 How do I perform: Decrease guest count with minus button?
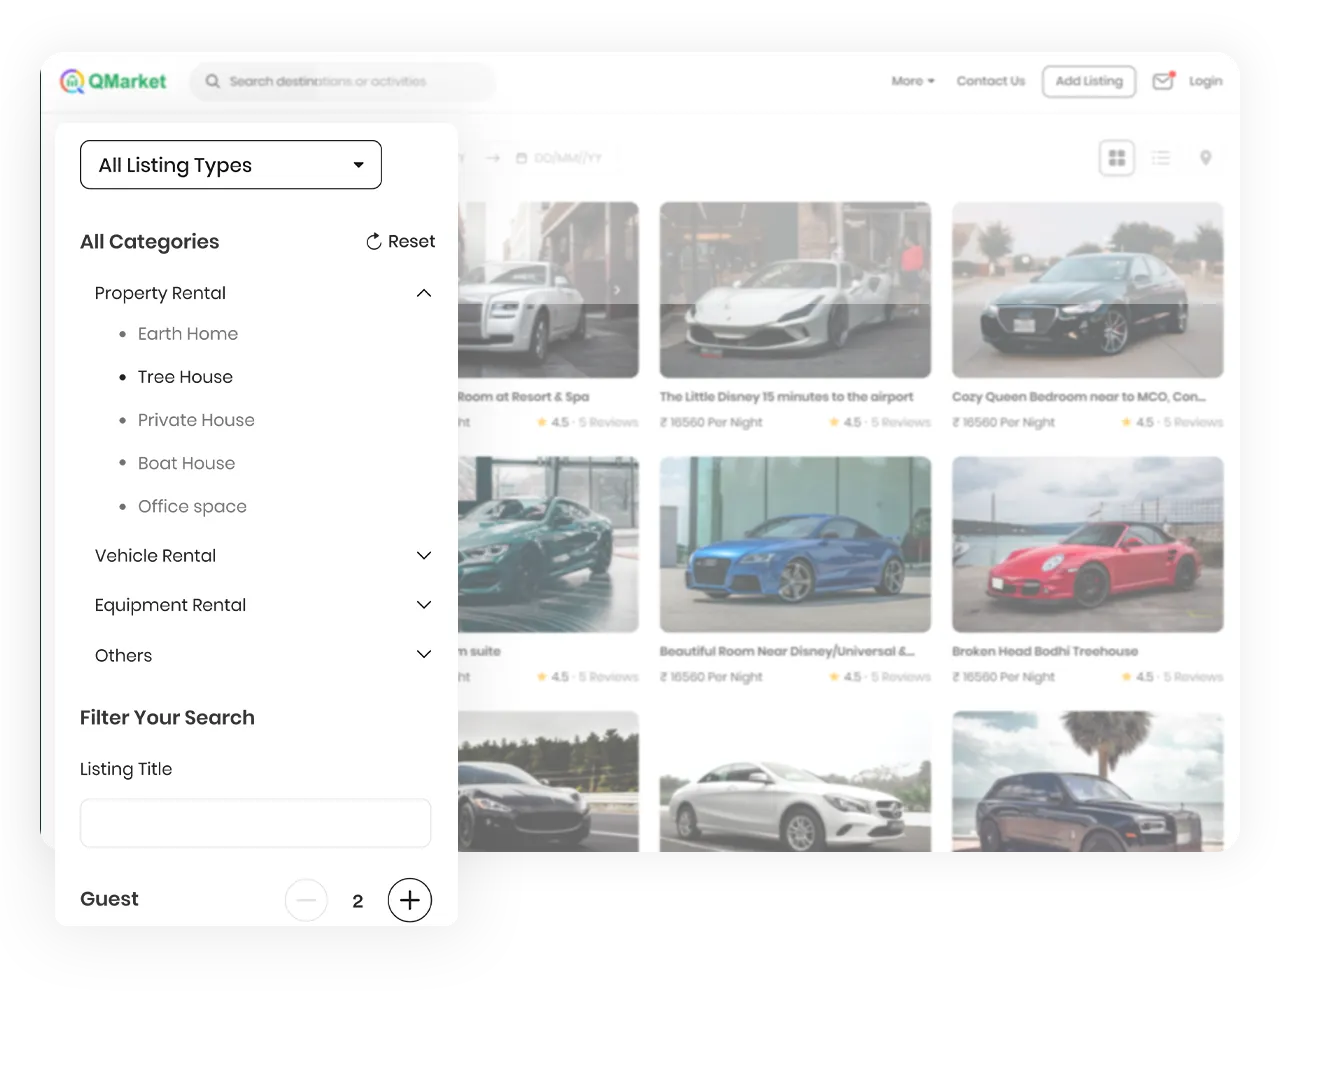click(306, 900)
